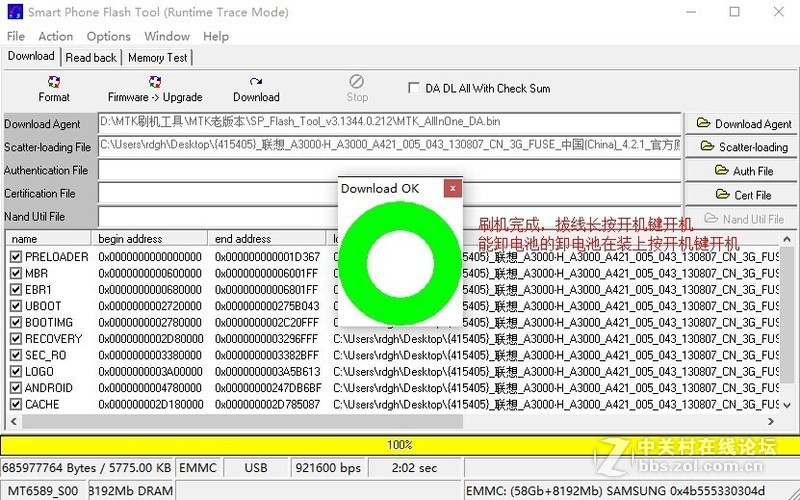
Task: Click the RECOVERY file location path
Action: pos(556,338)
